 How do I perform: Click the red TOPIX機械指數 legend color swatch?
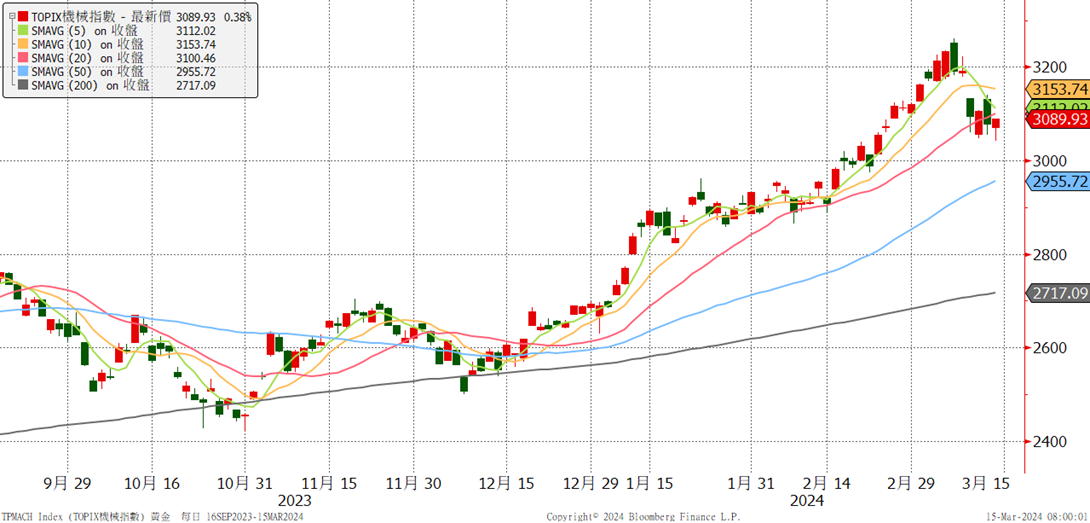[x=24, y=16]
